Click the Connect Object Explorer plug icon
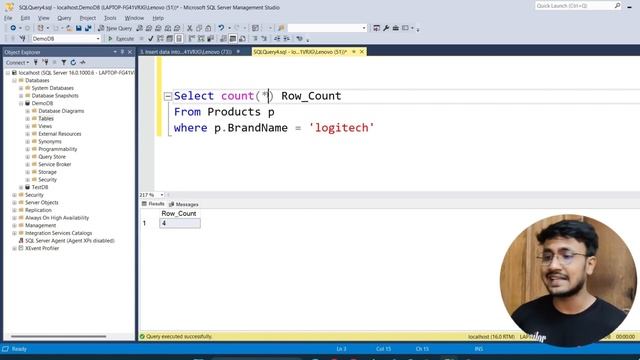 click(x=36, y=62)
